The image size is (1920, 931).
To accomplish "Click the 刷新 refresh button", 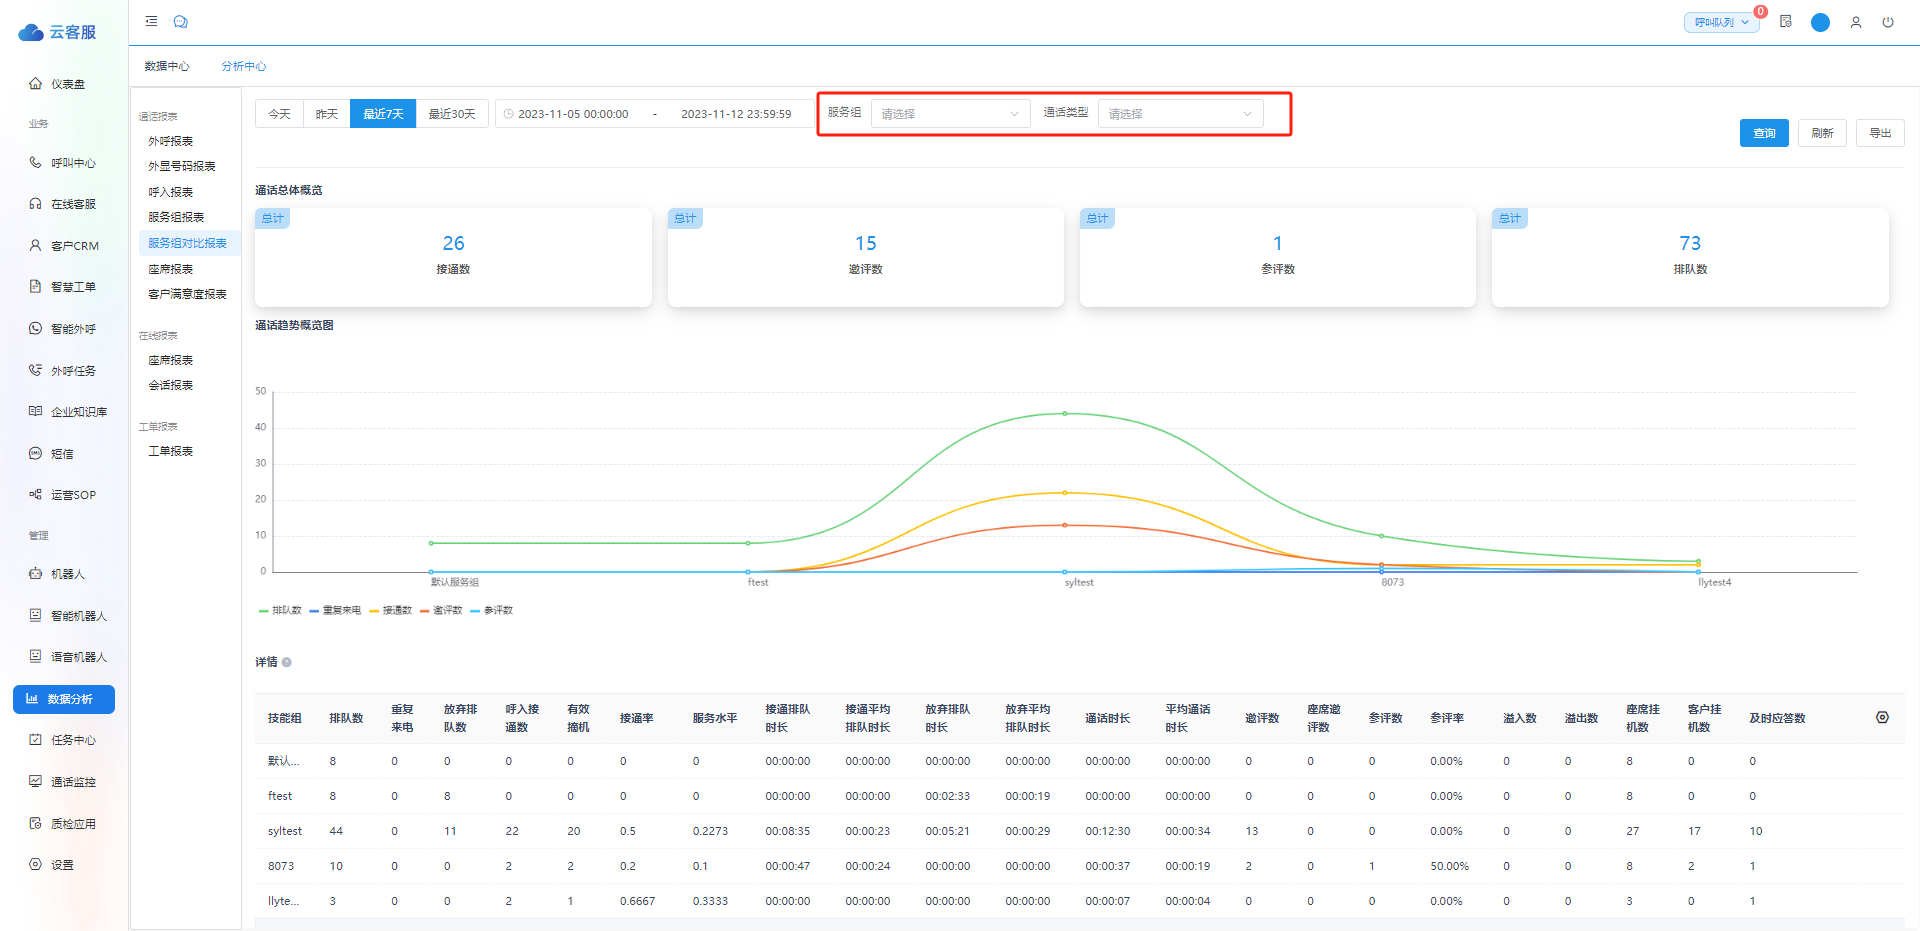I will pyautogui.click(x=1822, y=133).
